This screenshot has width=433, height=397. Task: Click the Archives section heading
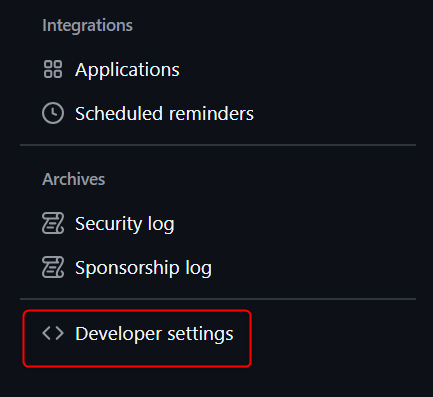[x=73, y=179]
